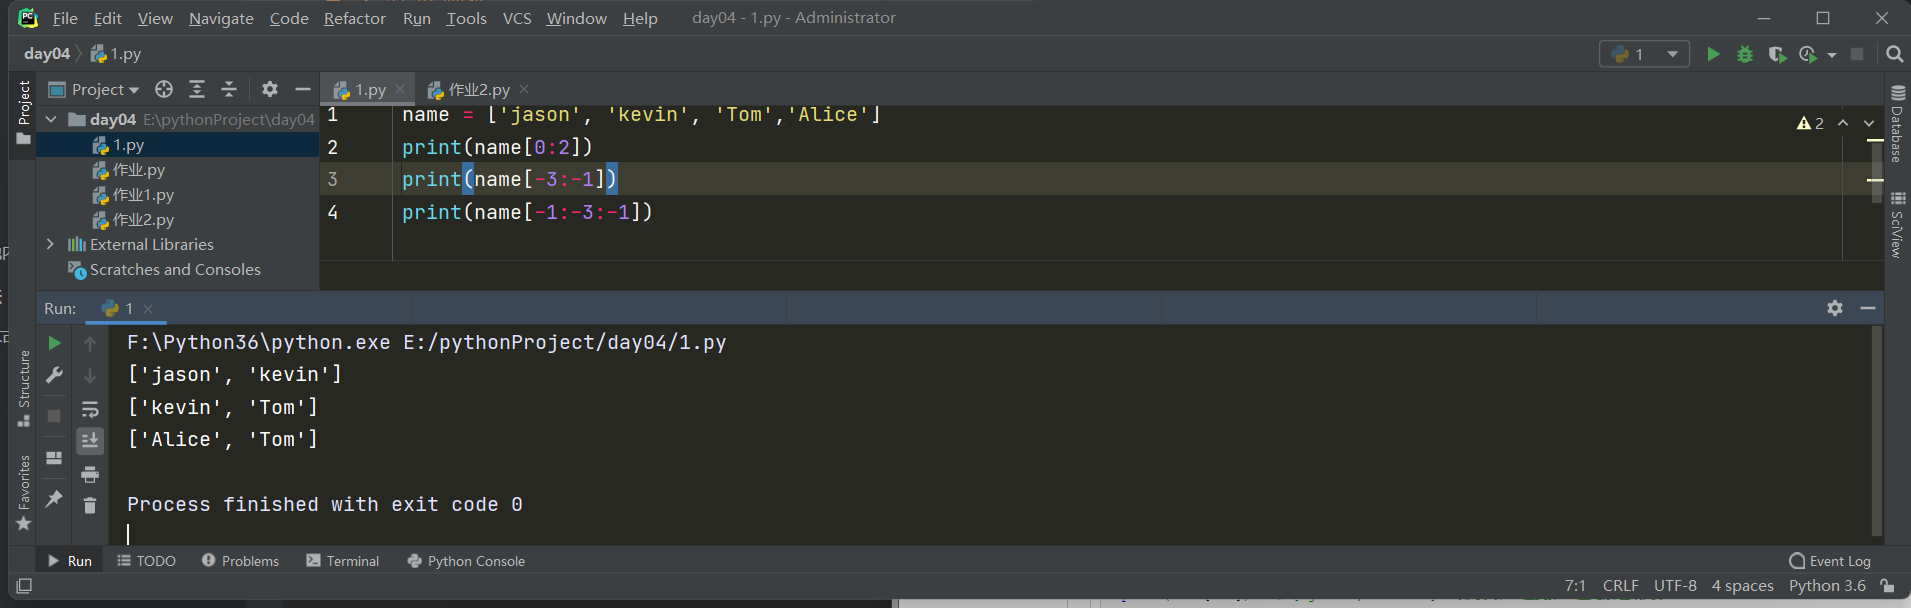
Task: Open Project panel settings gear
Action: point(269,90)
